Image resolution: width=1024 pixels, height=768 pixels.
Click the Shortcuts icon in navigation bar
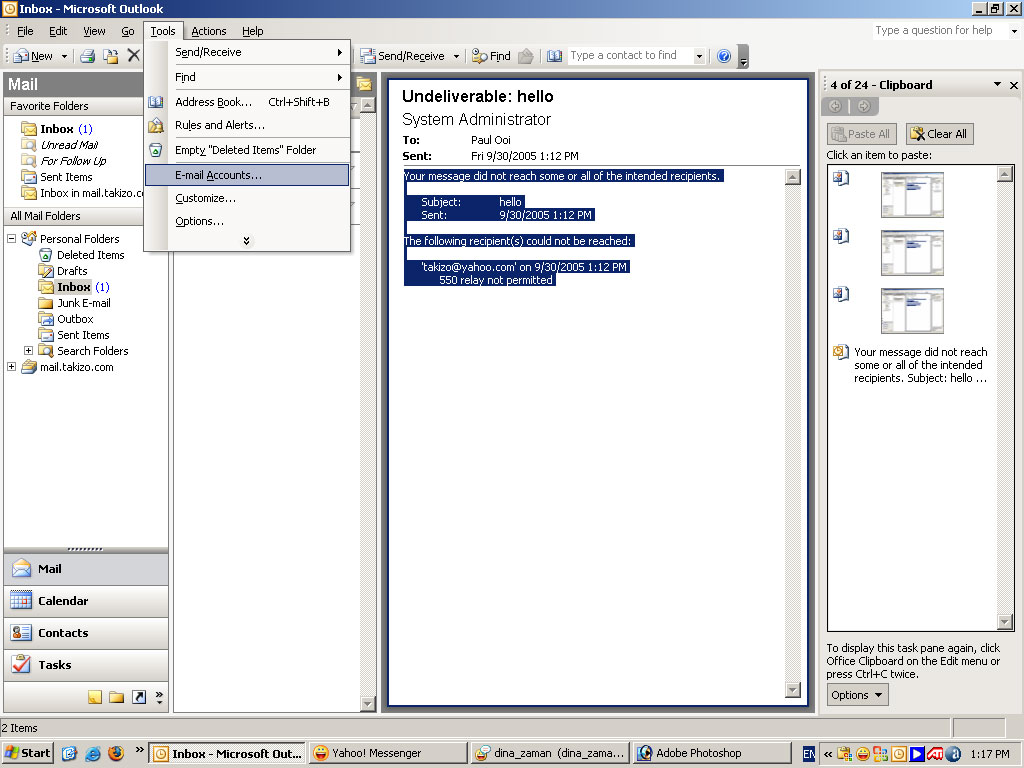click(138, 697)
